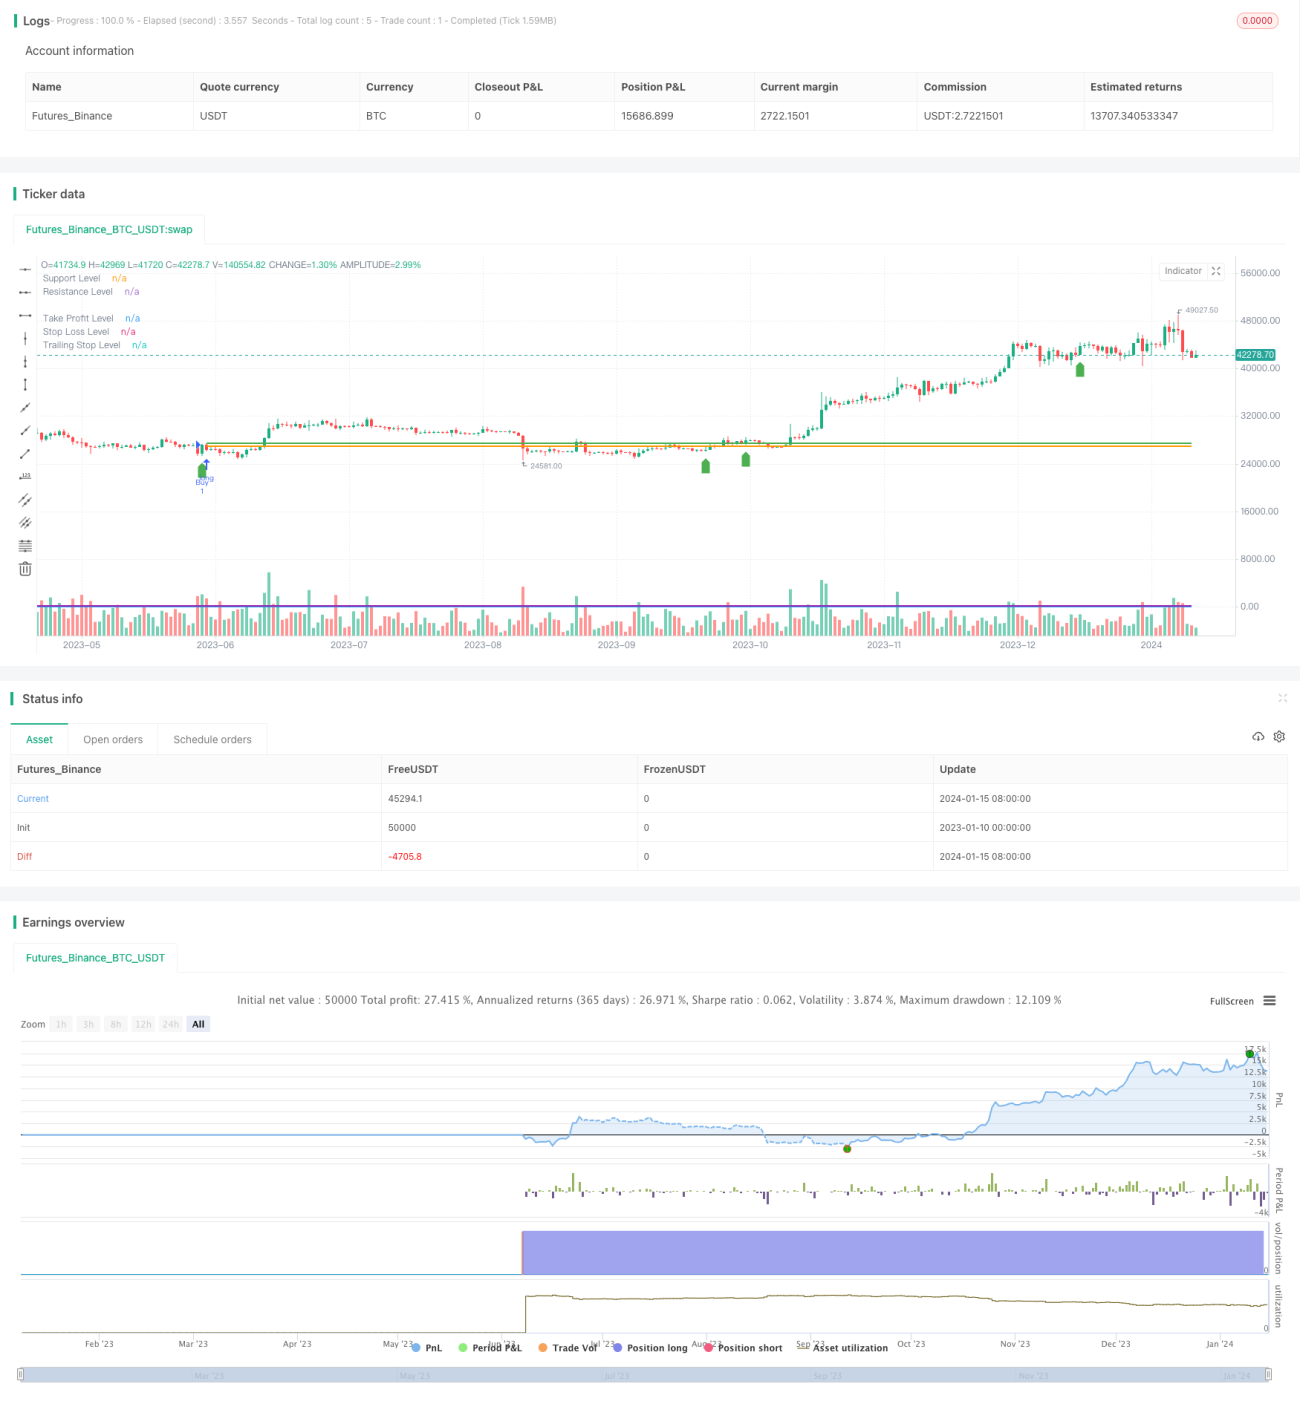Select the horizontal straight line drawing tool
This screenshot has height=1404, width=1300.
tap(25, 269)
